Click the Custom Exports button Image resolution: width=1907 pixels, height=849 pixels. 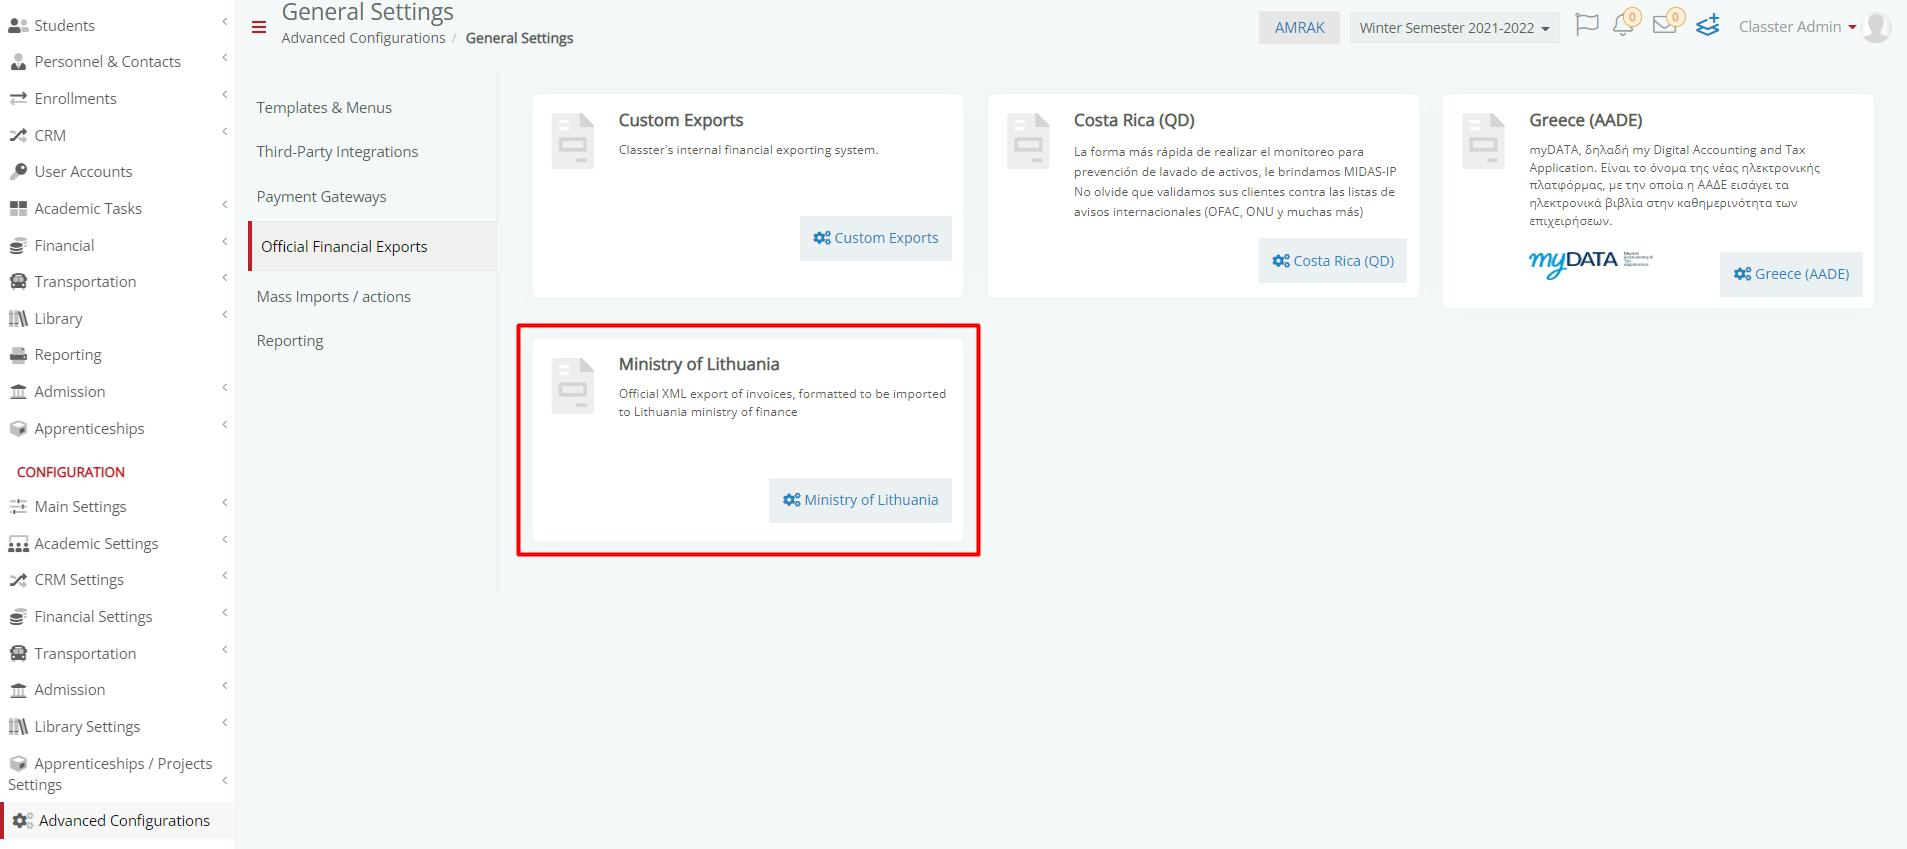click(876, 238)
